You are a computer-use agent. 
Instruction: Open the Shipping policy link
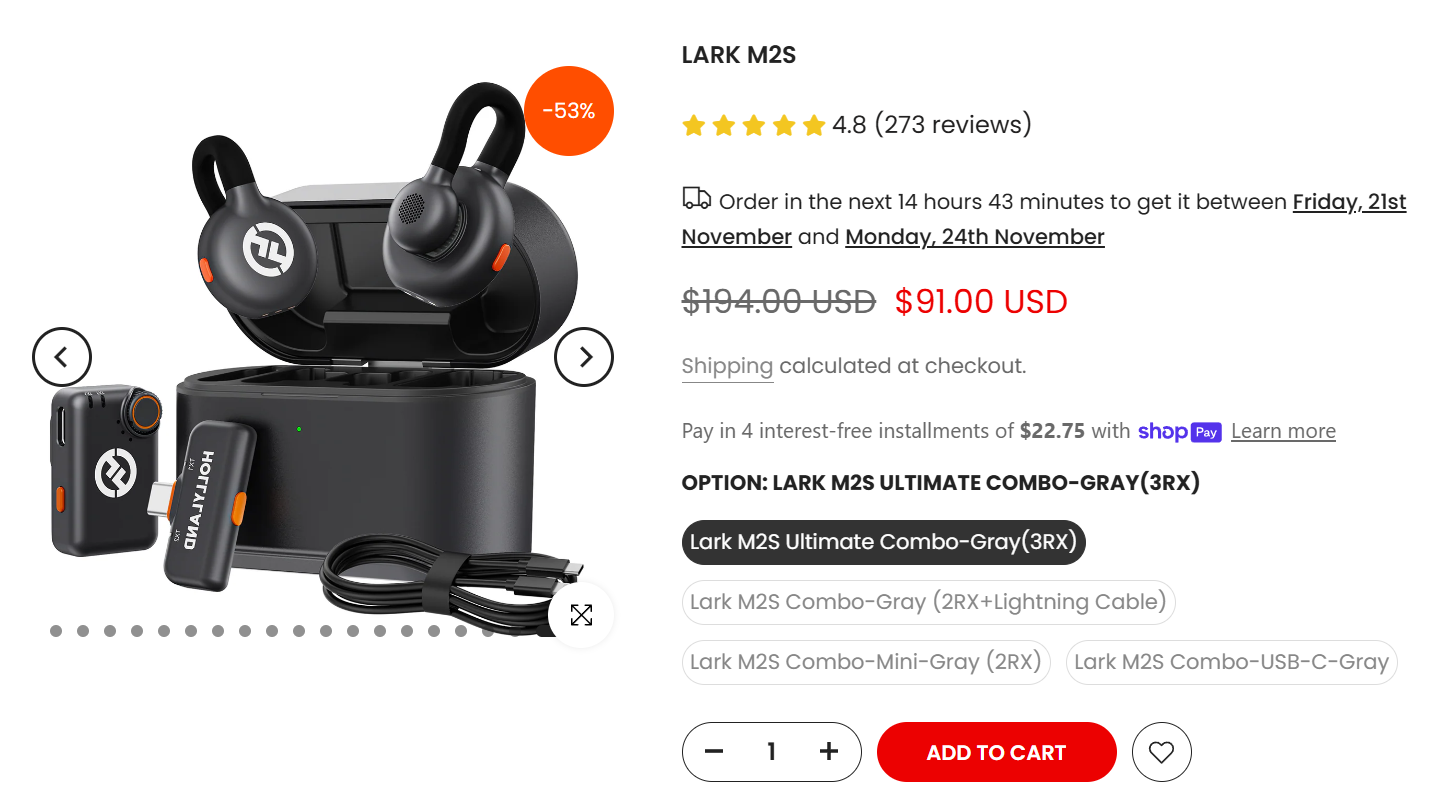tap(727, 366)
